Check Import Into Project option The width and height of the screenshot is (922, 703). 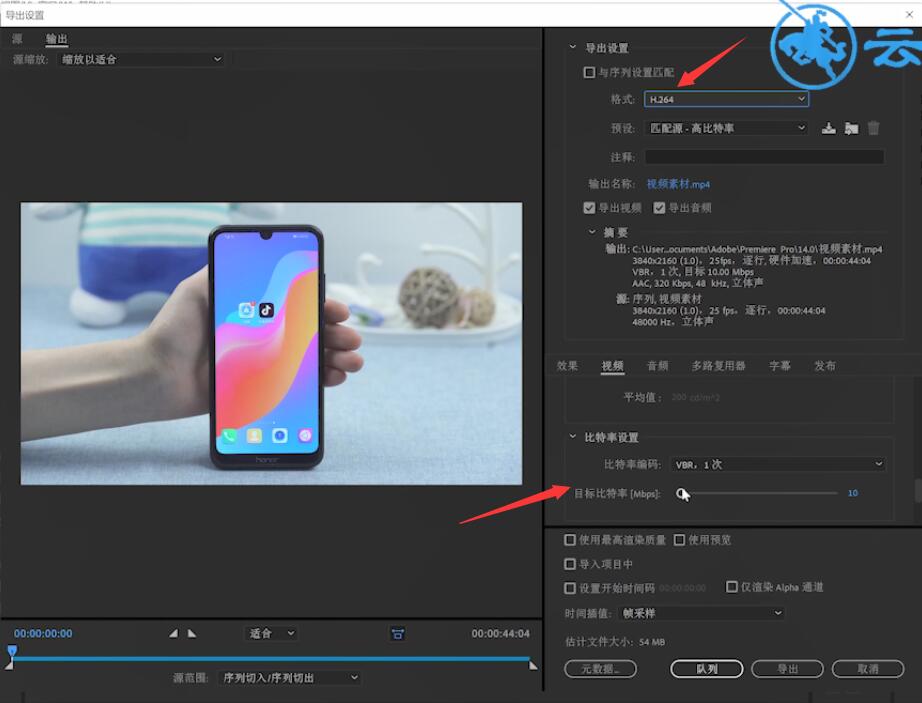pyautogui.click(x=570, y=564)
